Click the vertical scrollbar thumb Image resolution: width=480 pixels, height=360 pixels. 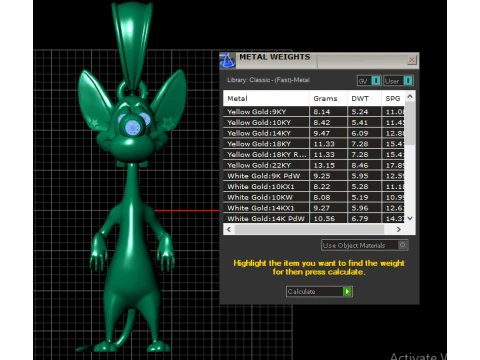pyautogui.click(x=410, y=123)
